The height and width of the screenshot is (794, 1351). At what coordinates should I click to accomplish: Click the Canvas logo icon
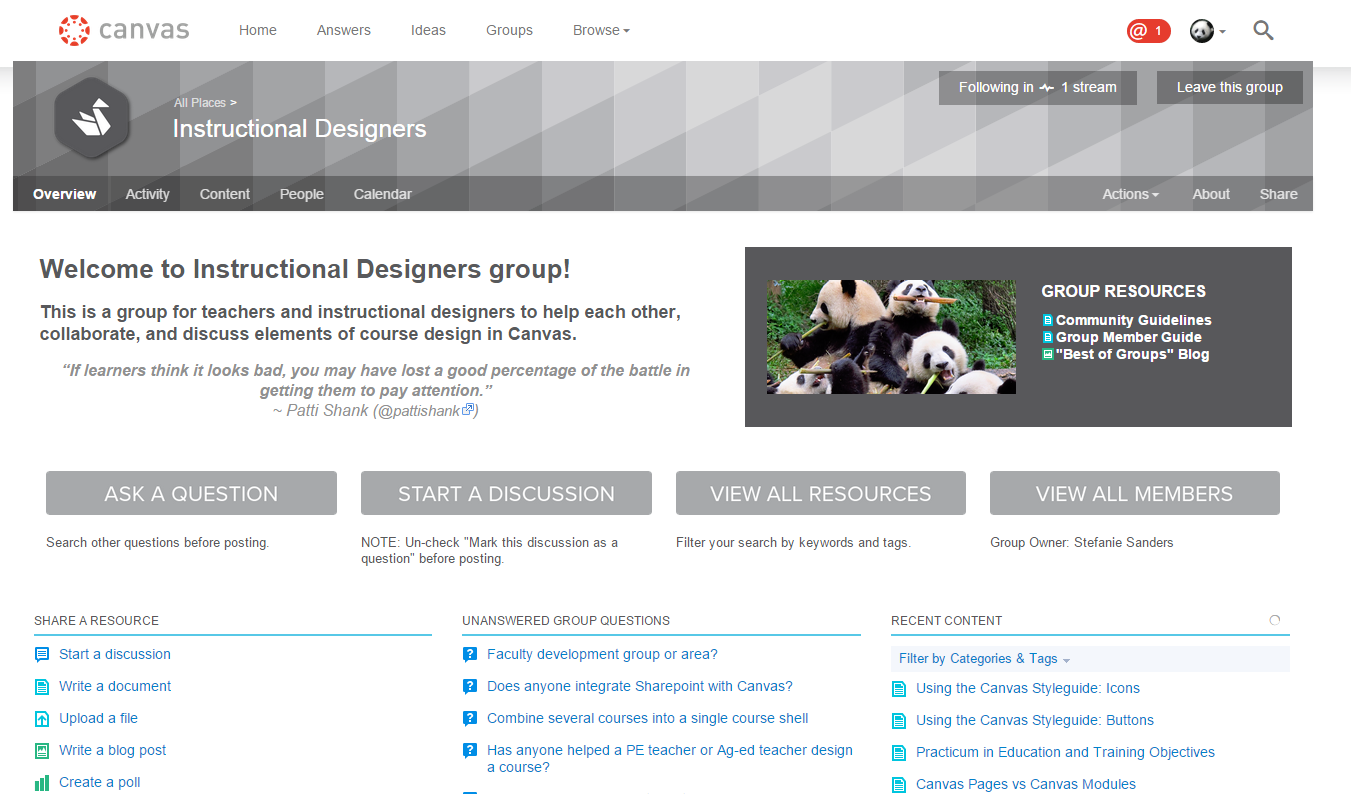tap(74, 31)
